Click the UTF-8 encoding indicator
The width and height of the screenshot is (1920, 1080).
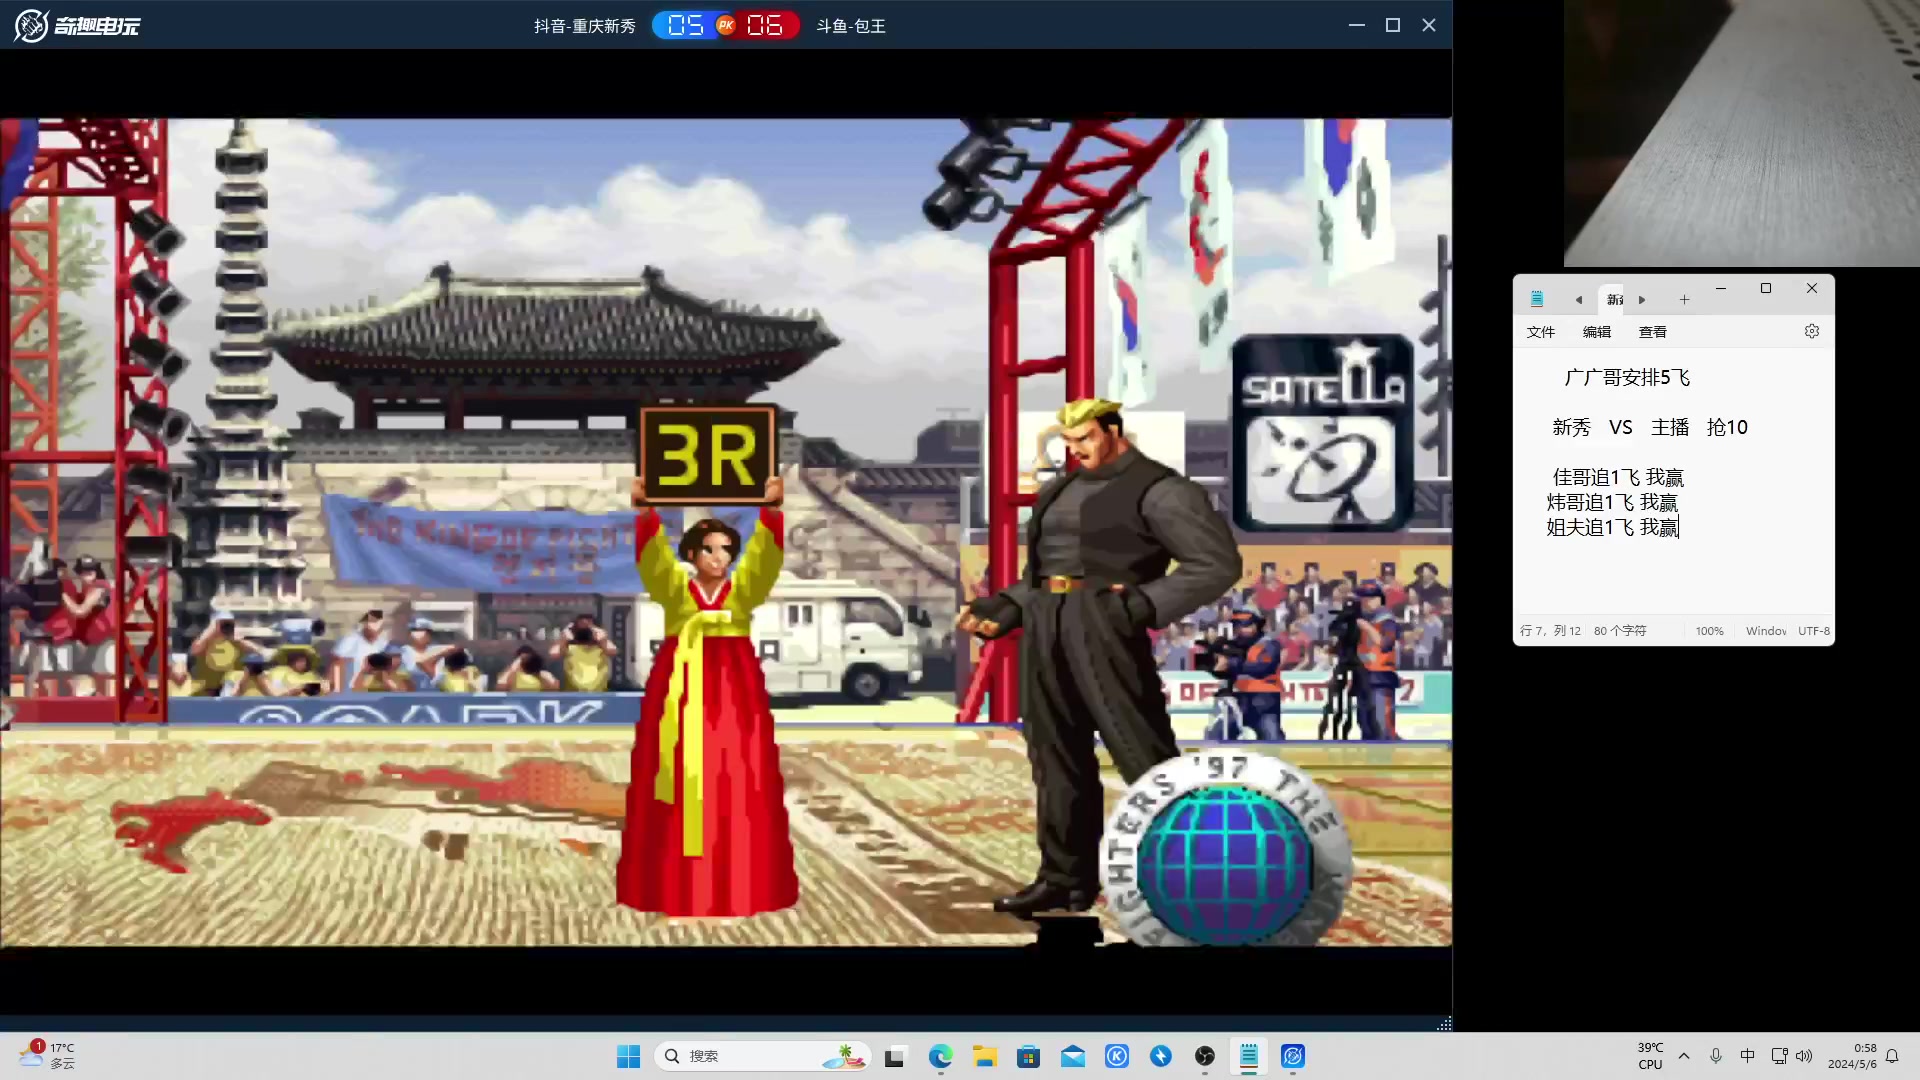coord(1814,631)
